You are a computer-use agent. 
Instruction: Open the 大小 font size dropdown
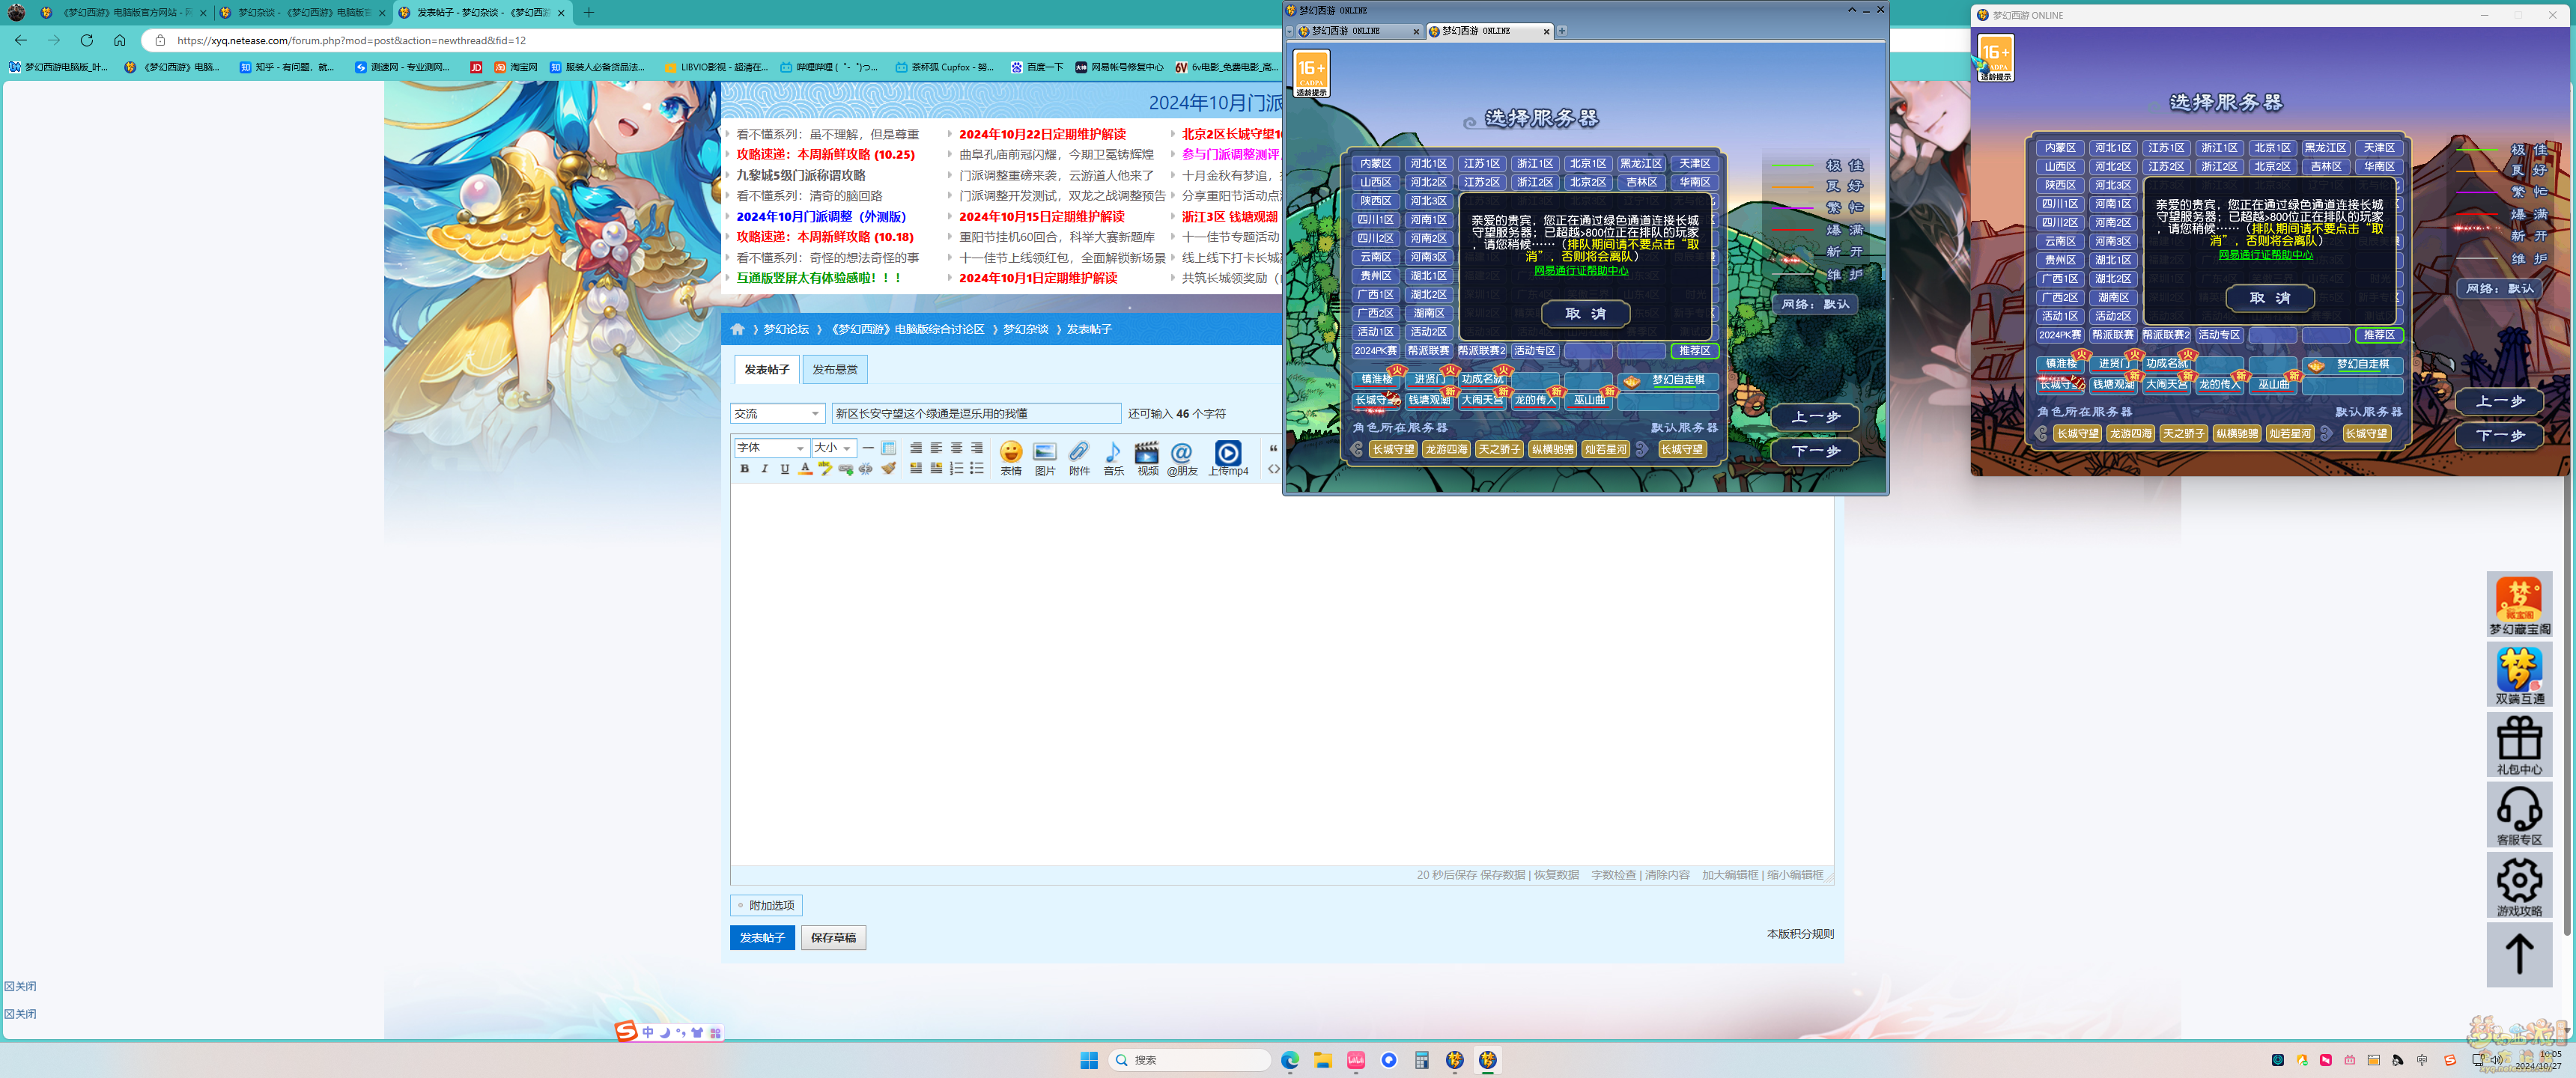click(x=833, y=447)
